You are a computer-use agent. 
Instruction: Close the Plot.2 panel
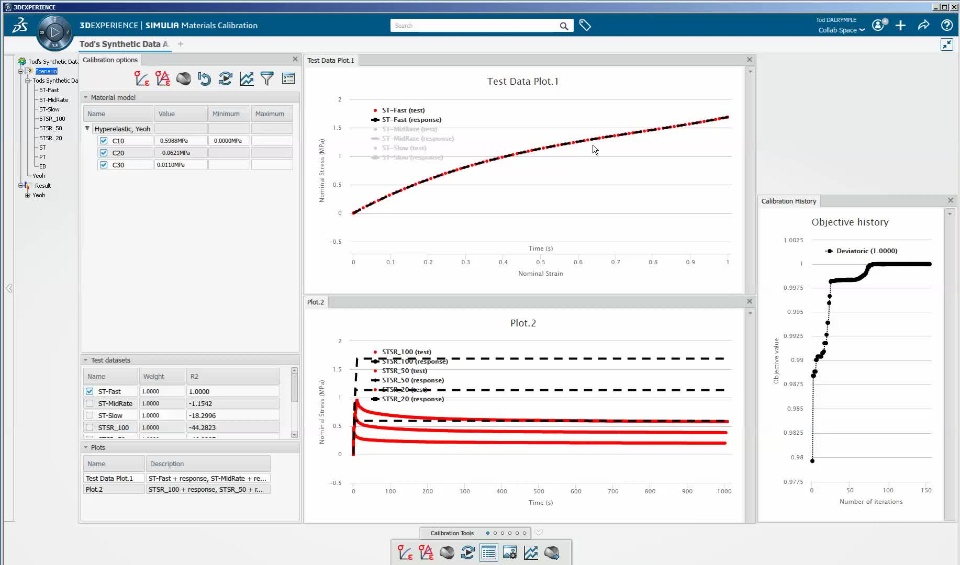click(749, 301)
